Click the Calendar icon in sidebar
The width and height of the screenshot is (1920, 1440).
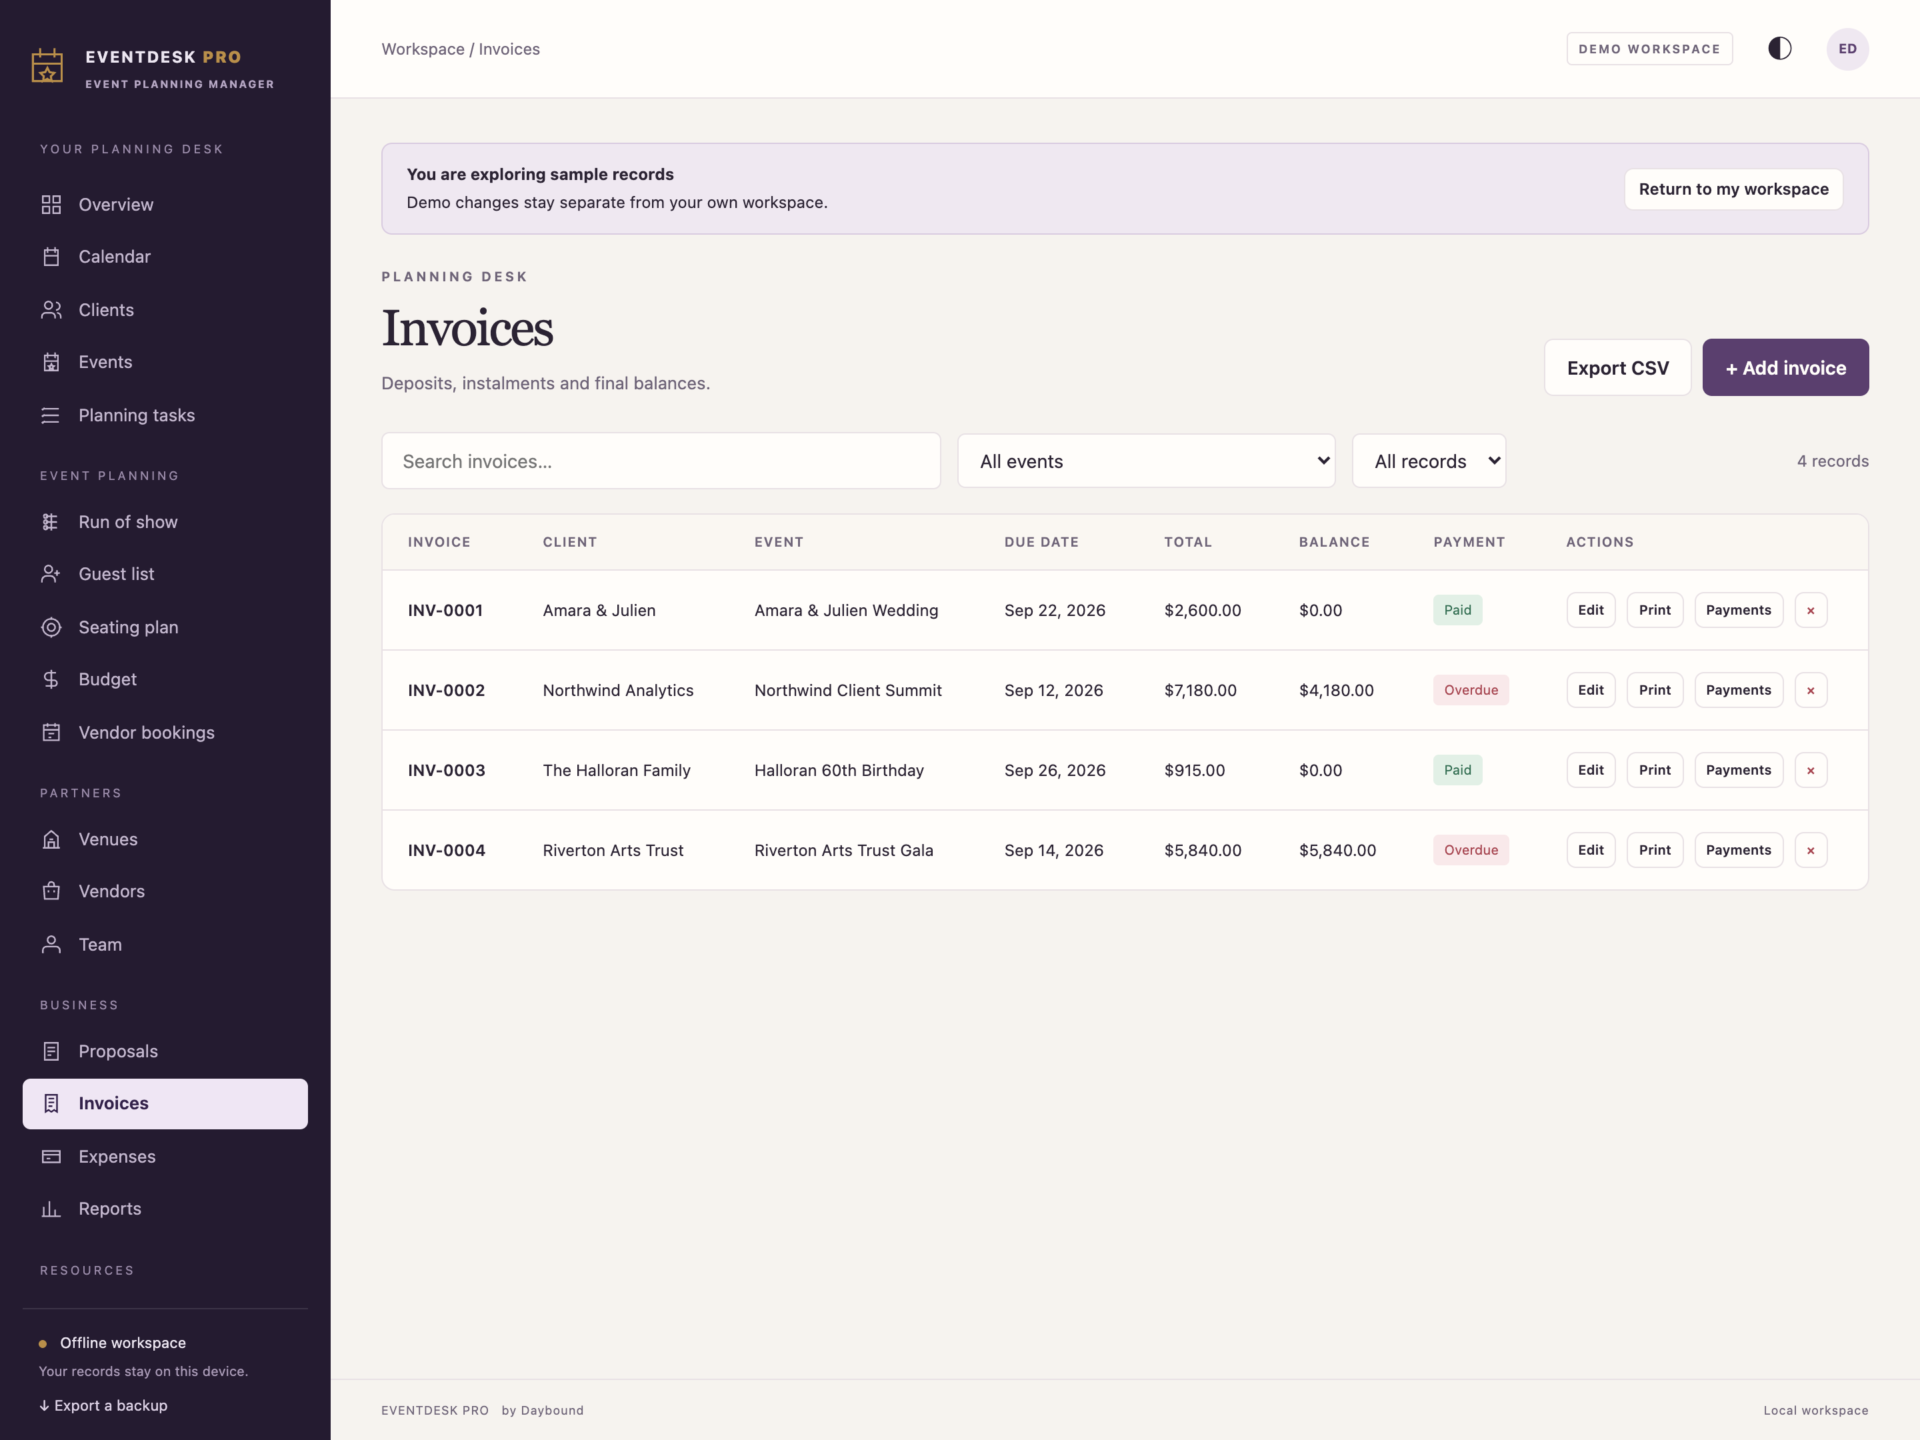tap(51, 257)
